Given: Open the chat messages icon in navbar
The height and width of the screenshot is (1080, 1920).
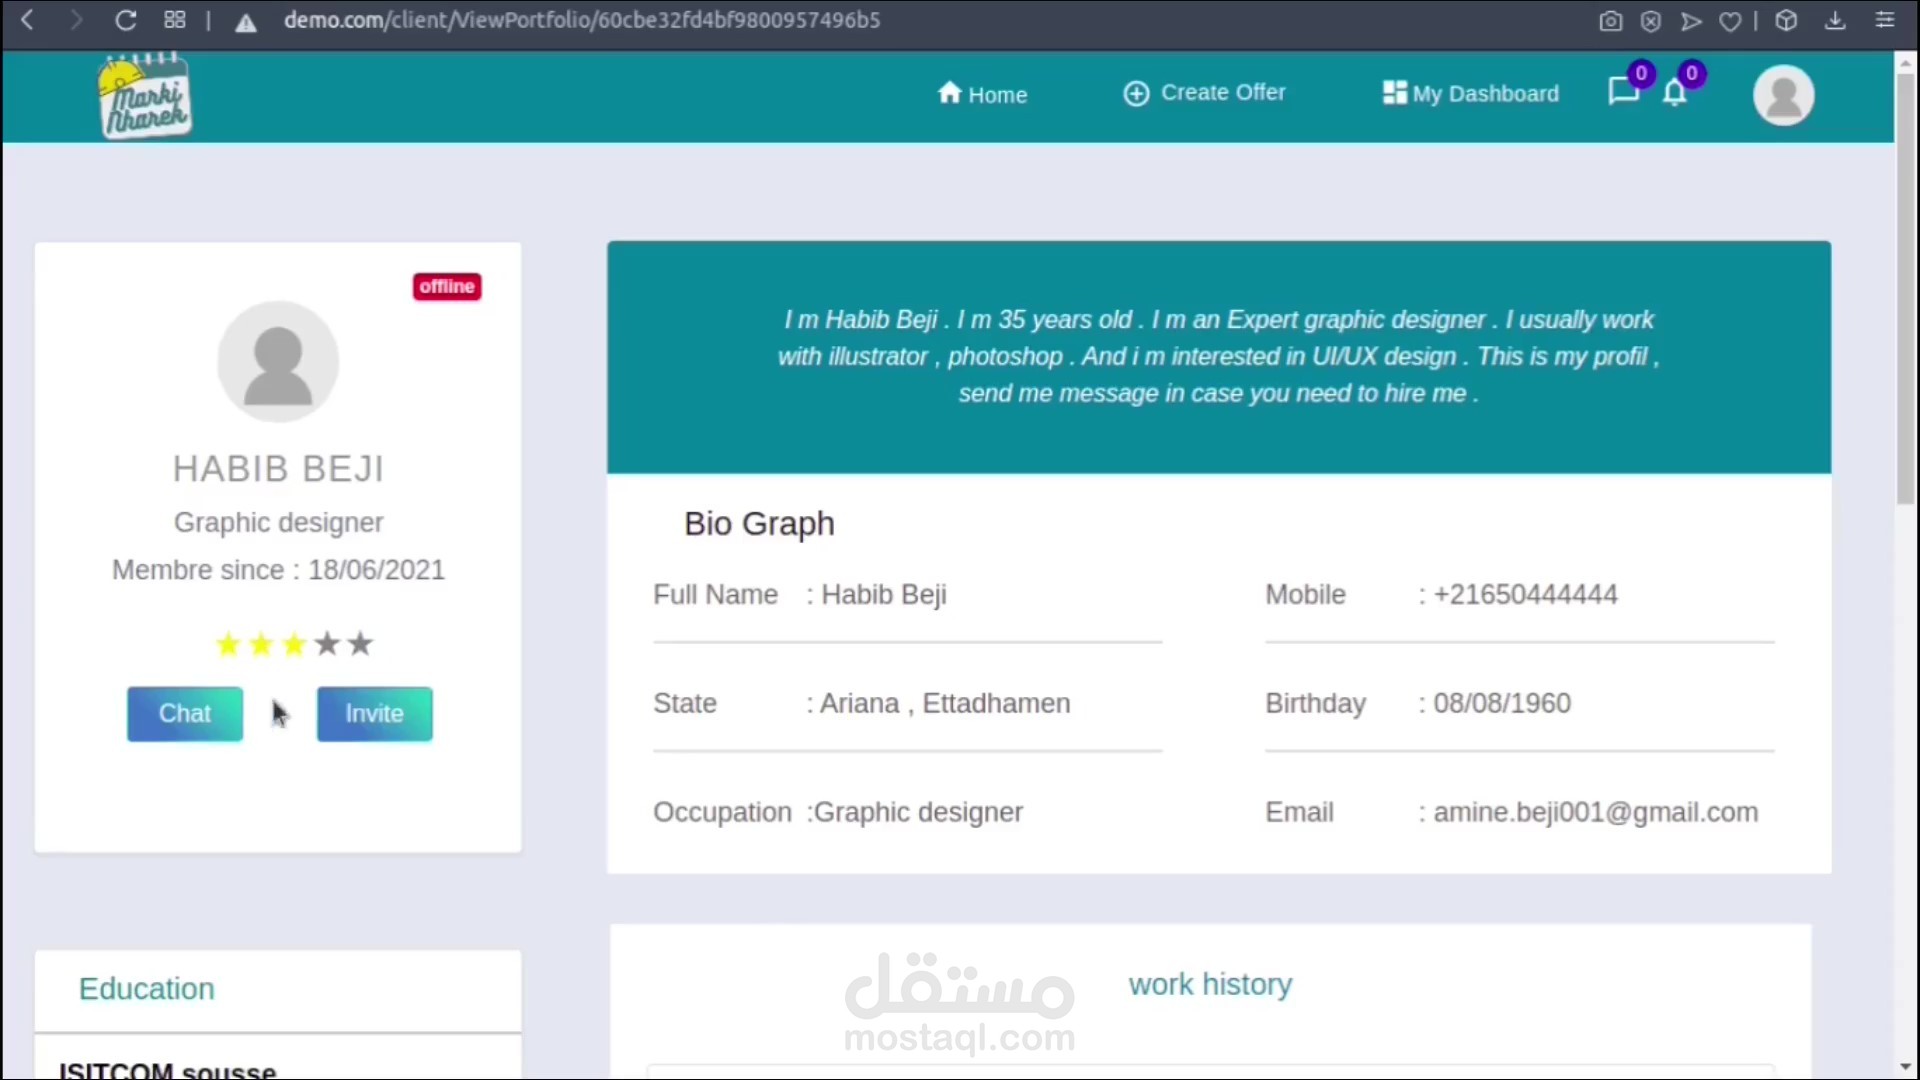Looking at the screenshot, I should click(x=1623, y=92).
